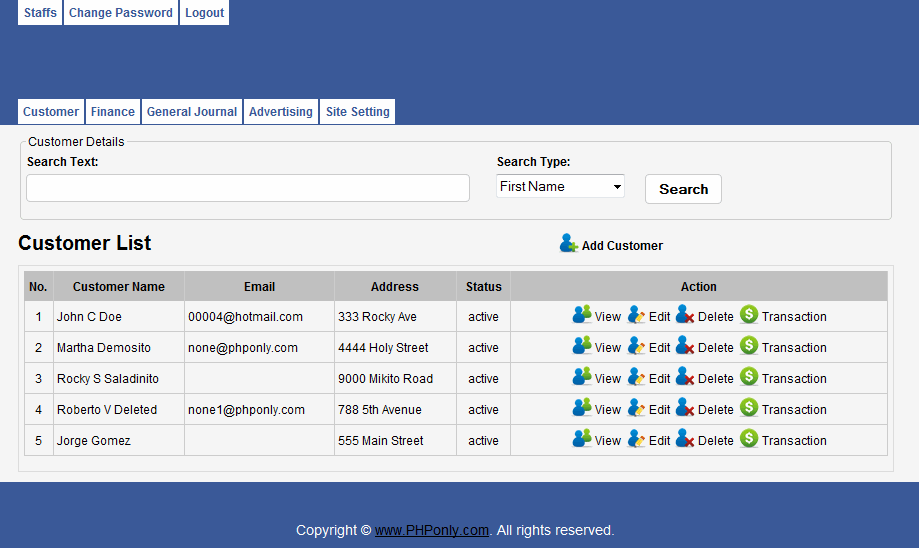Click the View icon for Rocky S Saladinito
The width and height of the screenshot is (919, 548).
[x=581, y=377]
